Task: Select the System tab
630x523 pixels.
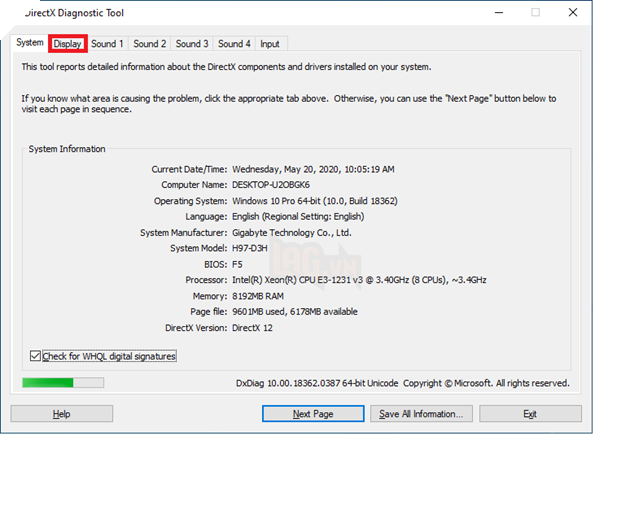Action: tap(30, 43)
